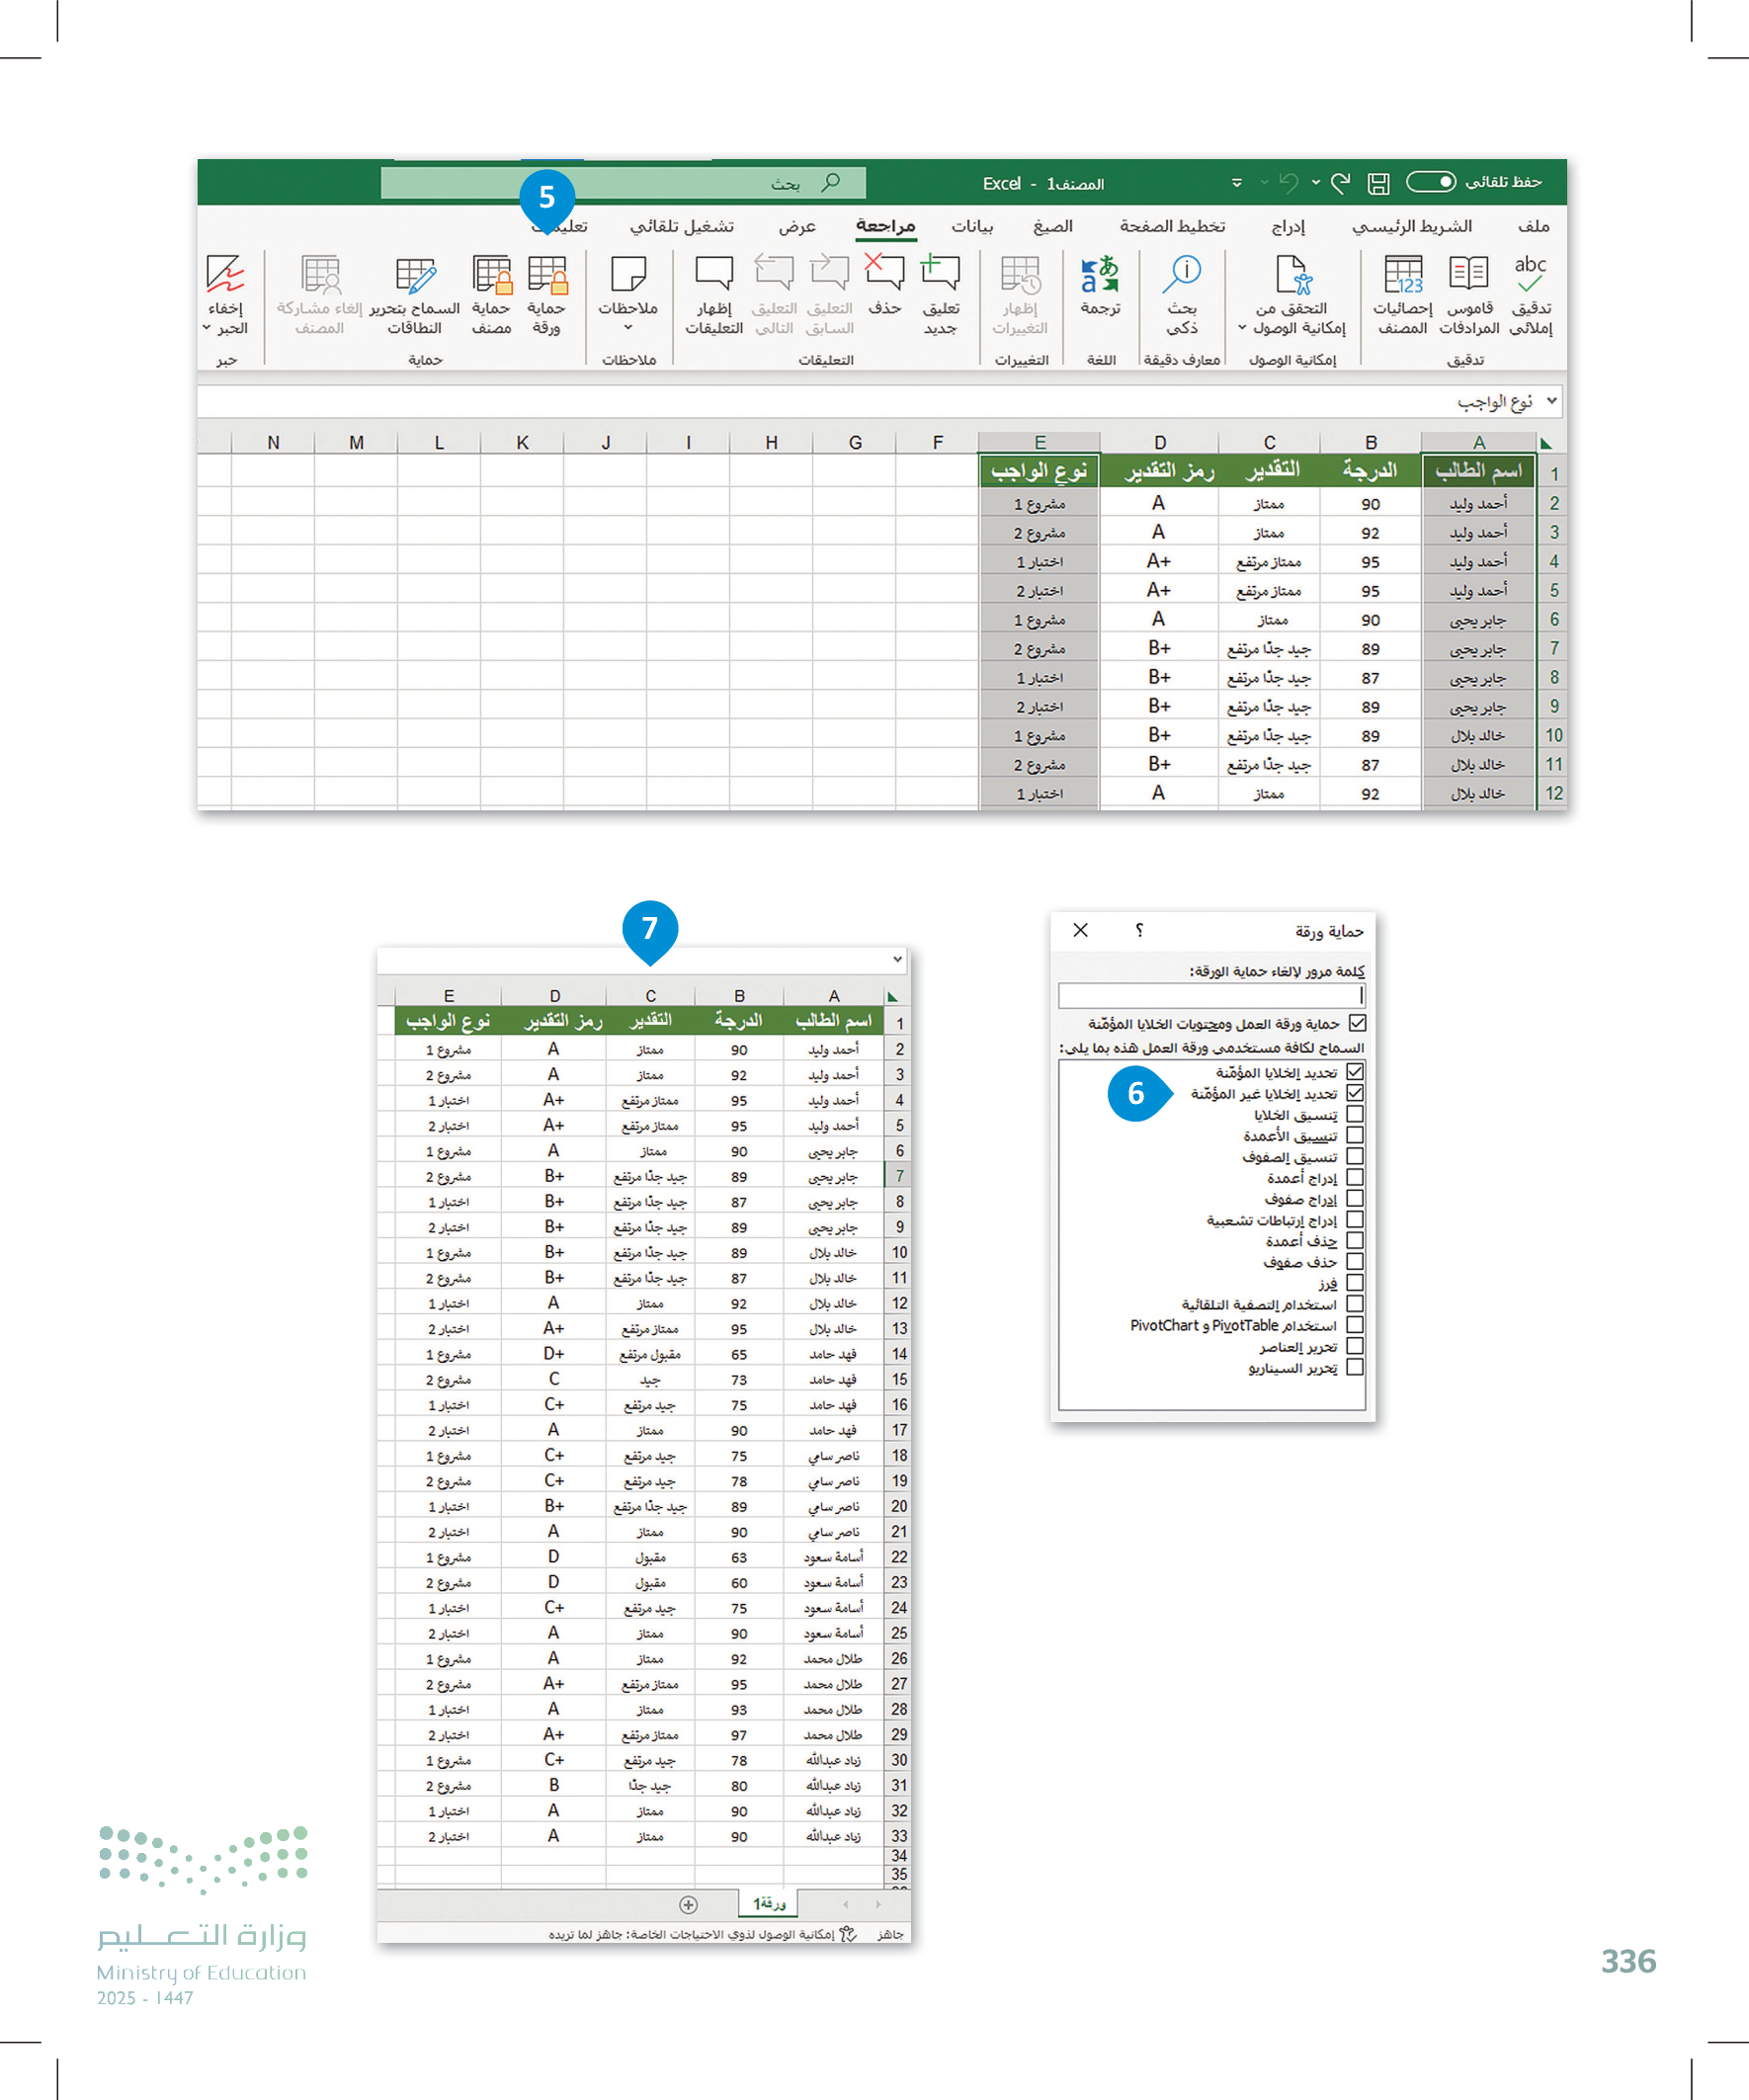Viewport: 1749px width, 2100px height.
Task: Open the File (ملف) menu tab
Action: tap(1532, 227)
